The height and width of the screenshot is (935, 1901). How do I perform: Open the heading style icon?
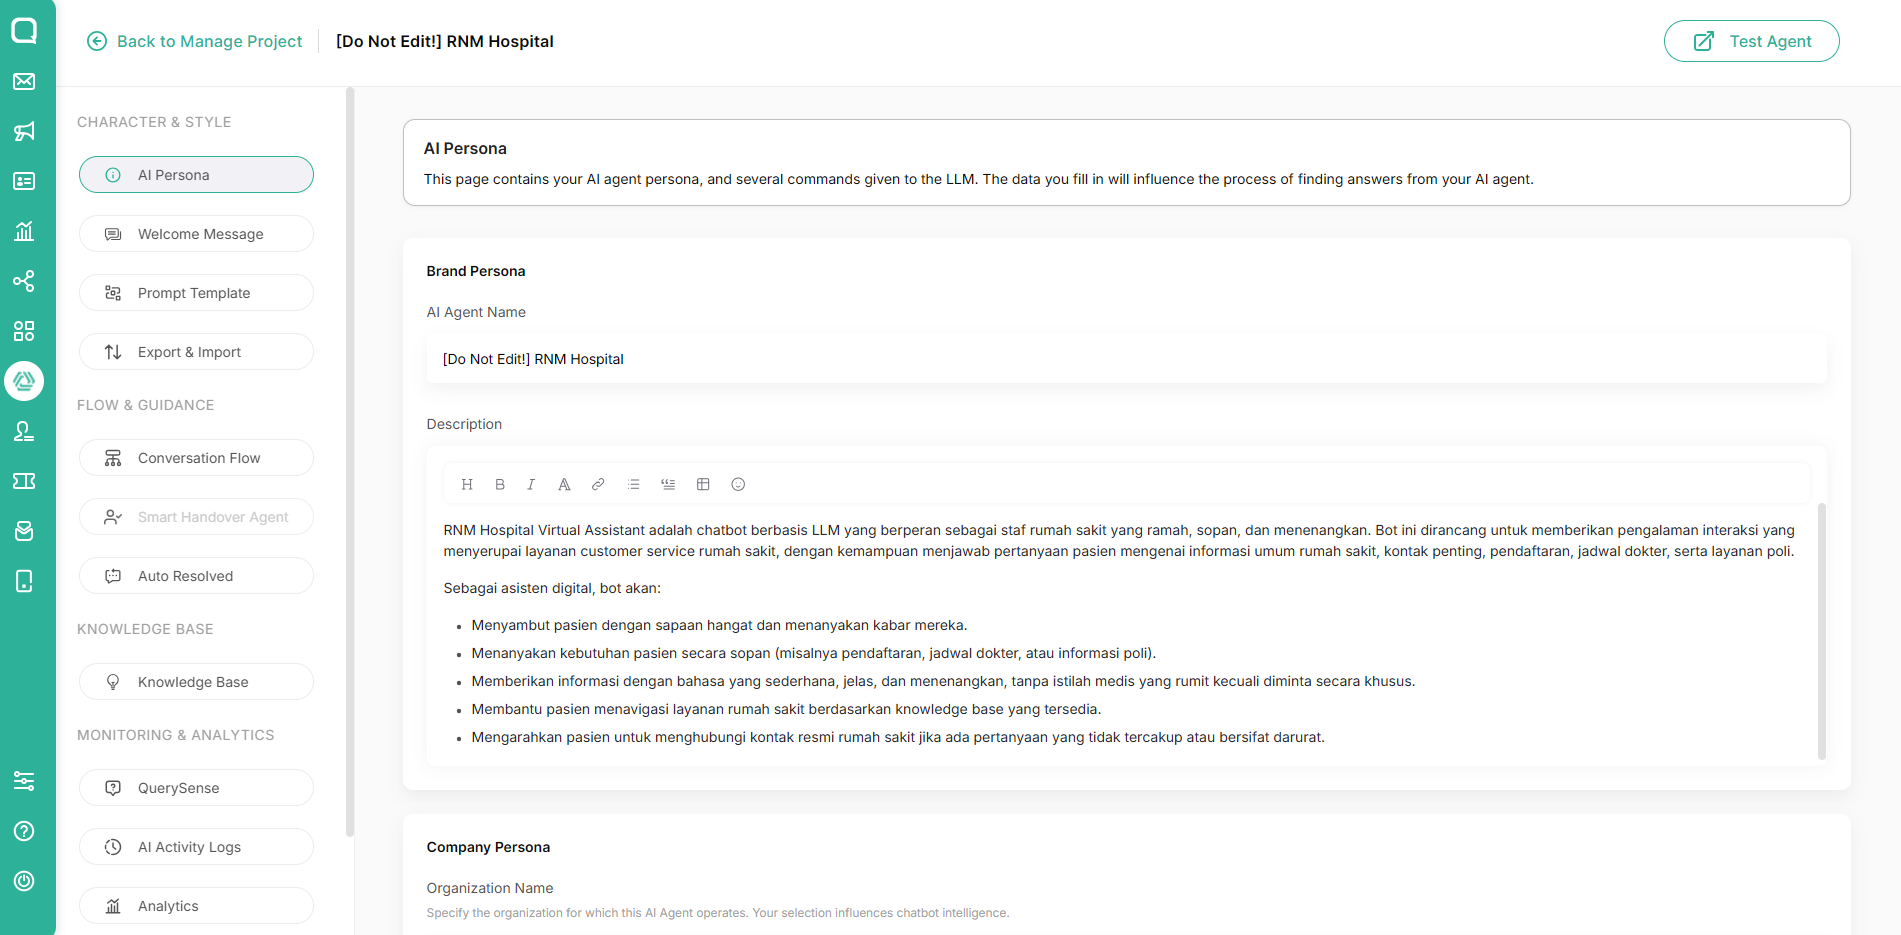467,484
